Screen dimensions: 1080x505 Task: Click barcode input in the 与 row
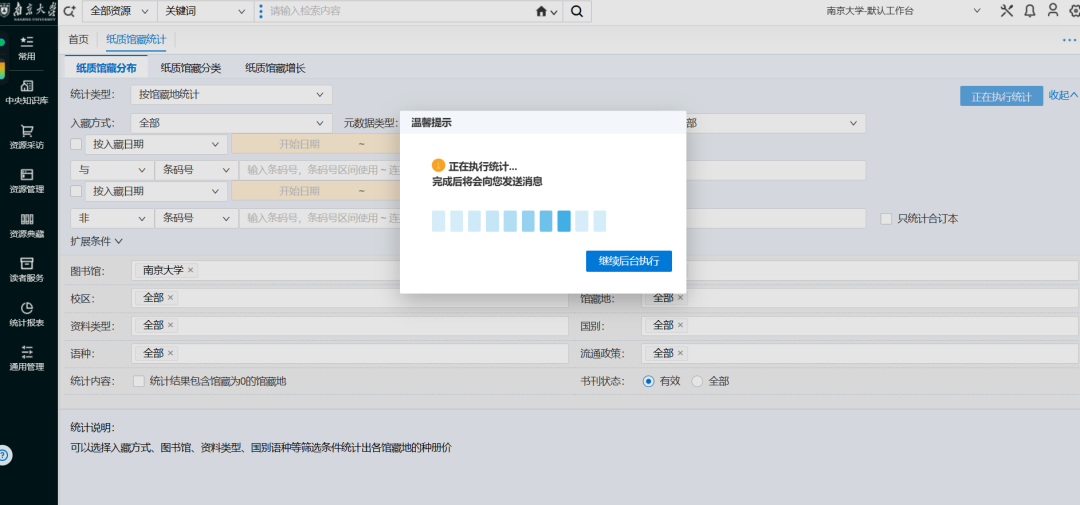pyautogui.click(x=320, y=170)
